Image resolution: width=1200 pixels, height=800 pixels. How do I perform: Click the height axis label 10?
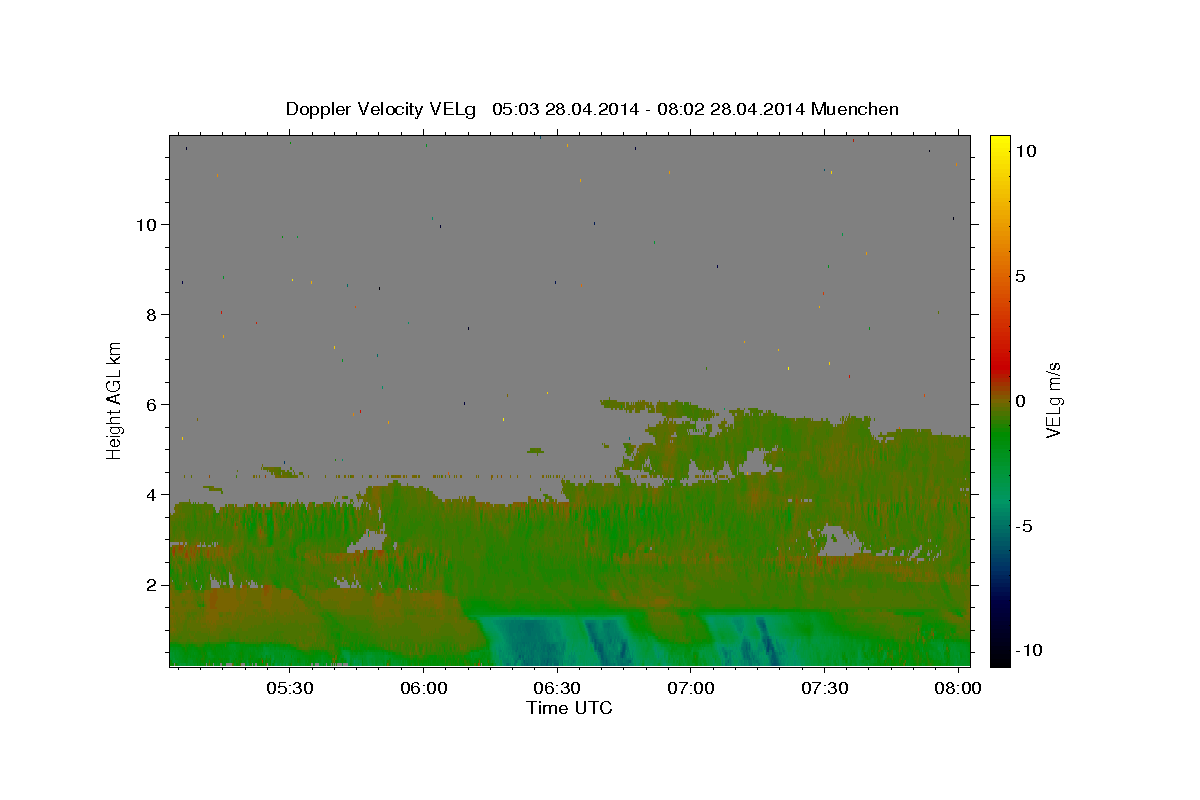(x=149, y=225)
